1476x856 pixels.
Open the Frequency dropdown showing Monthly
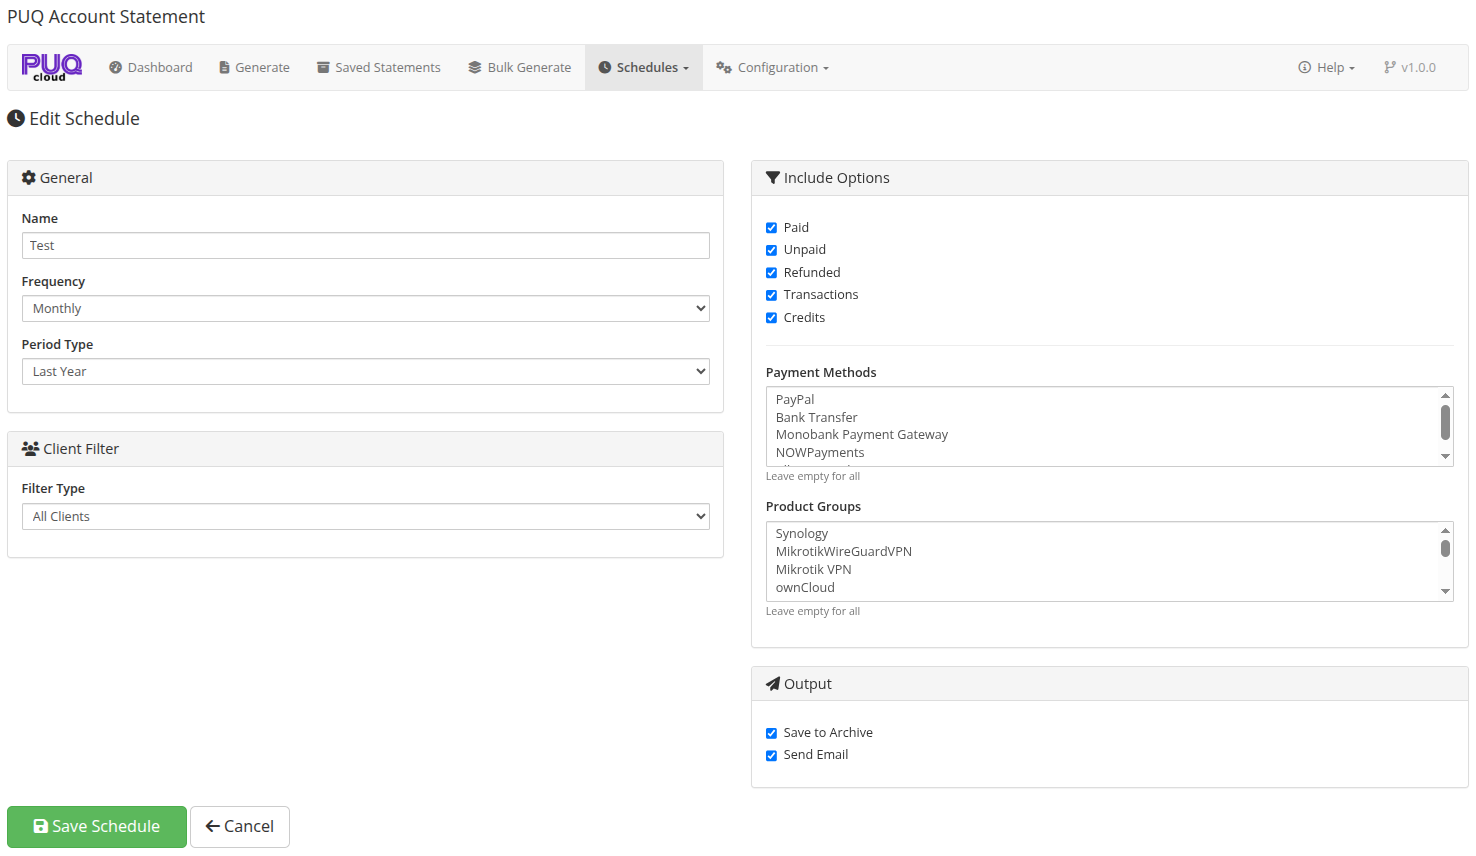click(365, 308)
